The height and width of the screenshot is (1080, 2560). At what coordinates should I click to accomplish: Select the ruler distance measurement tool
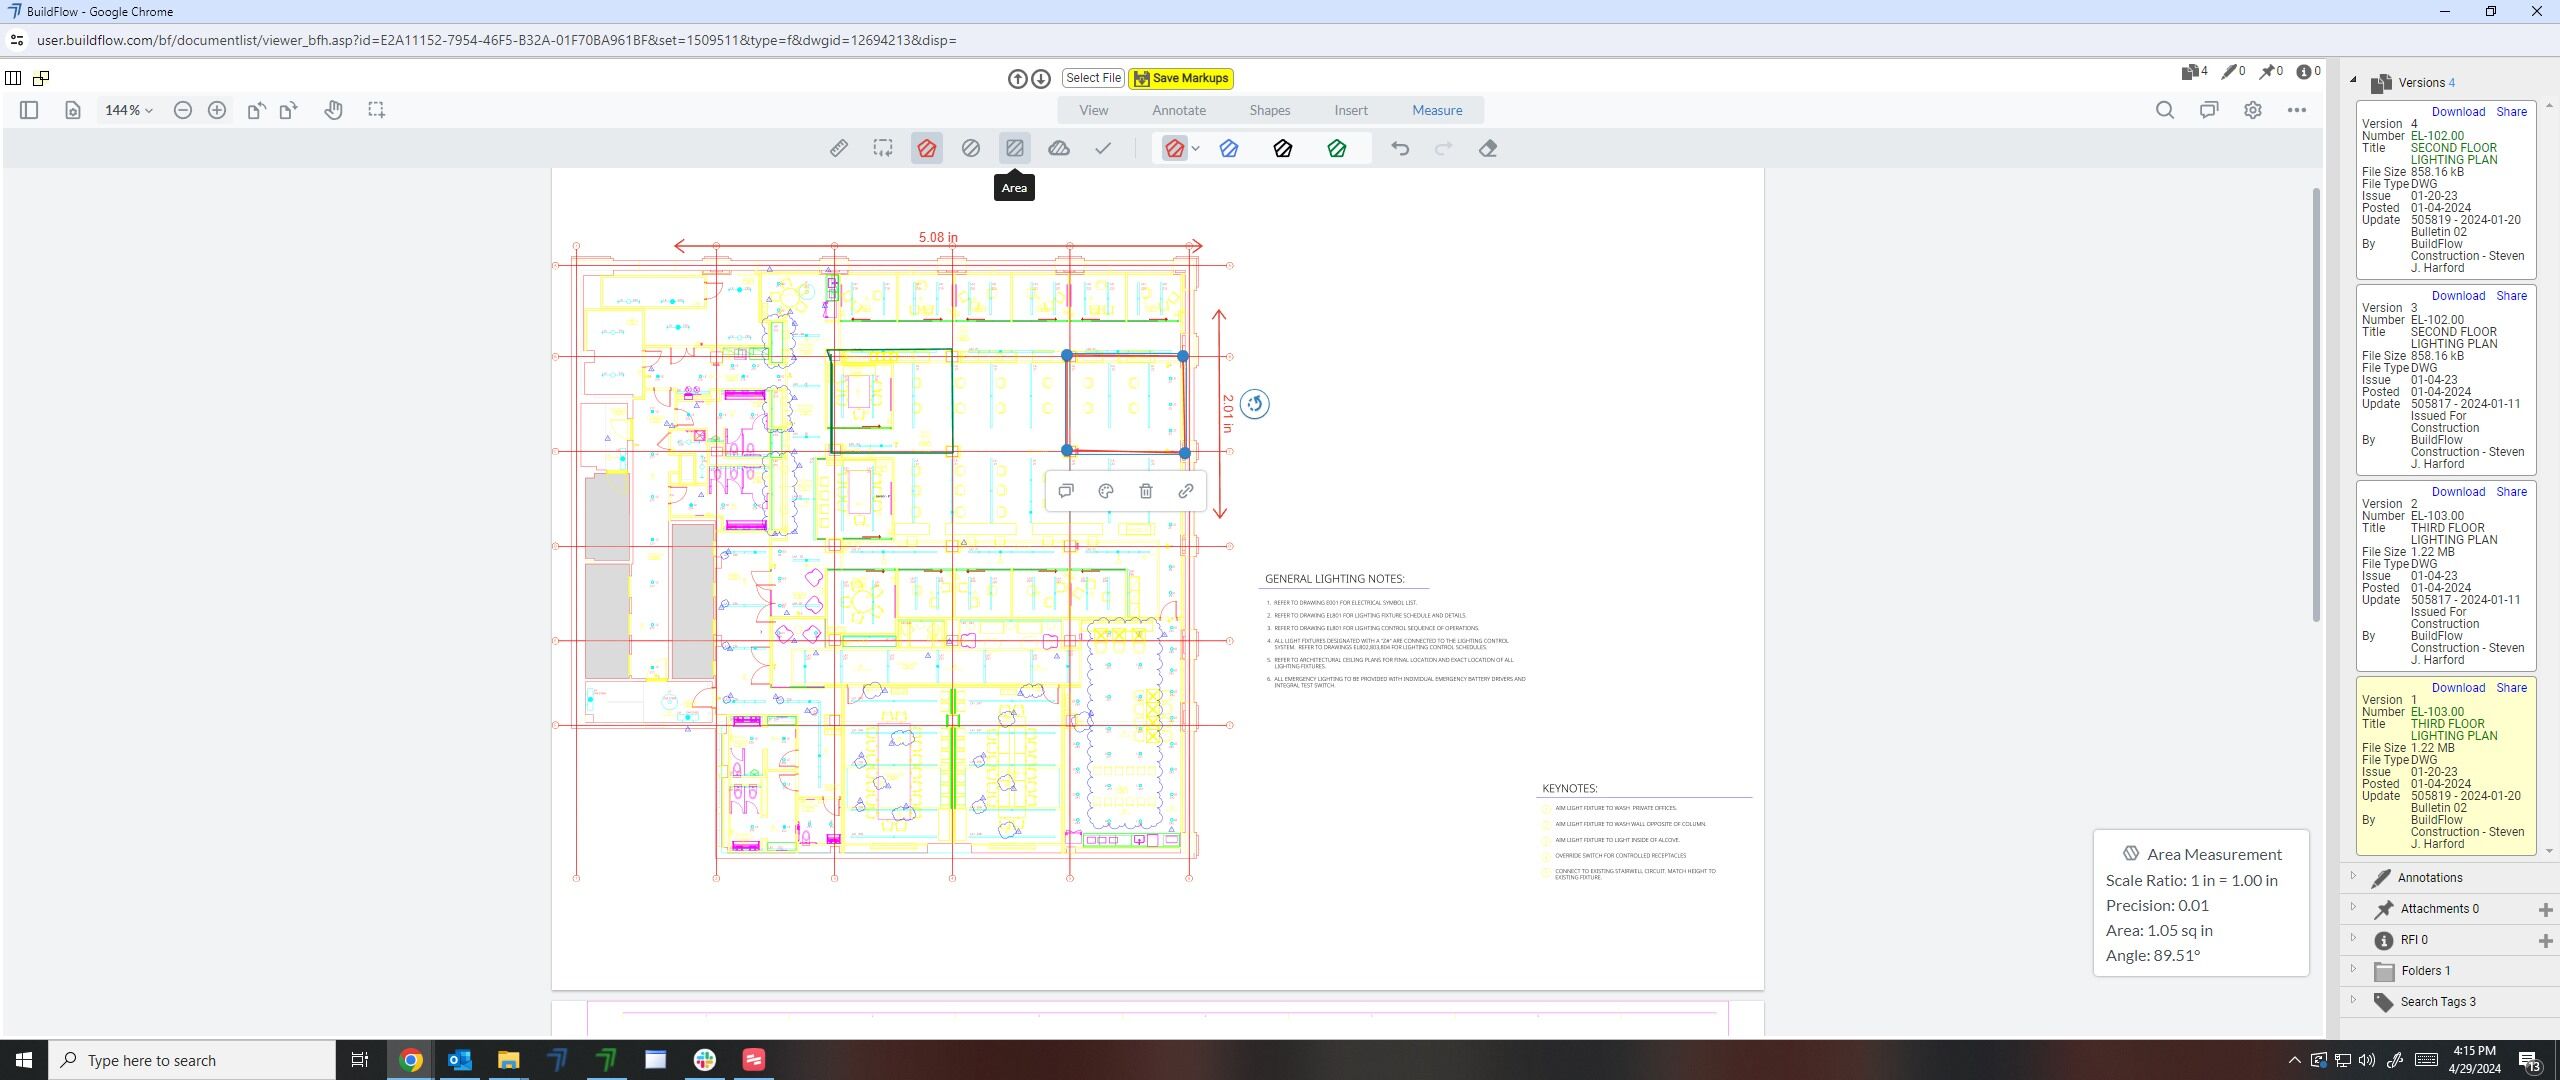[x=839, y=148]
